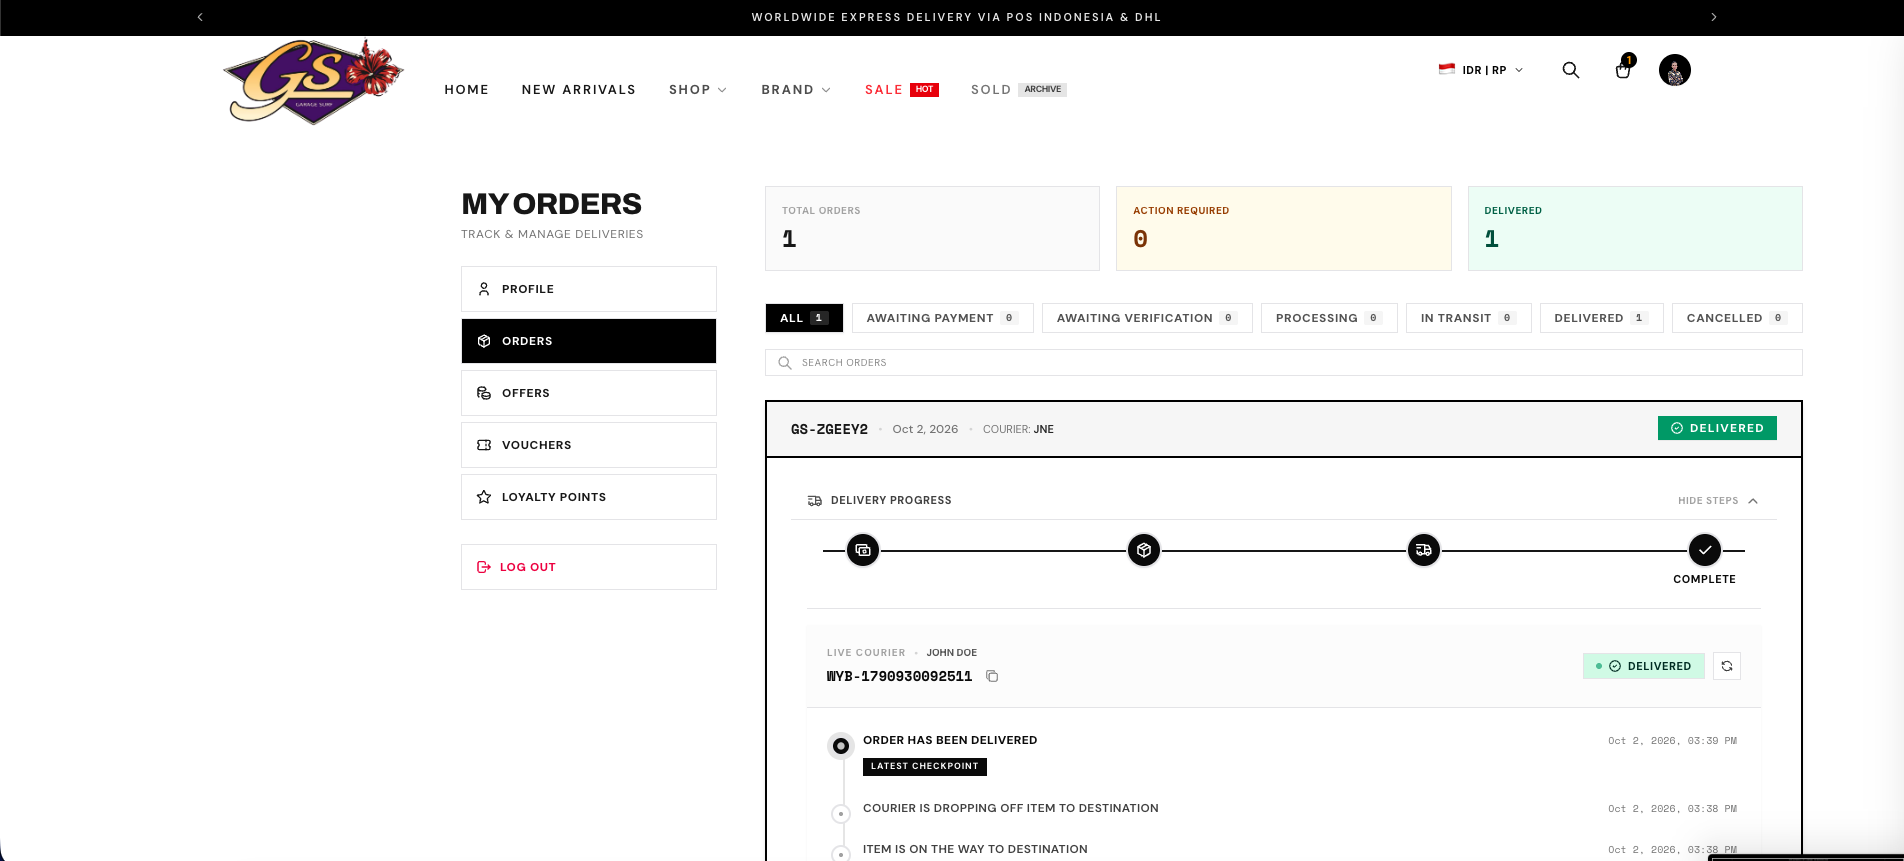Filter by In Transit tab

tap(1468, 318)
